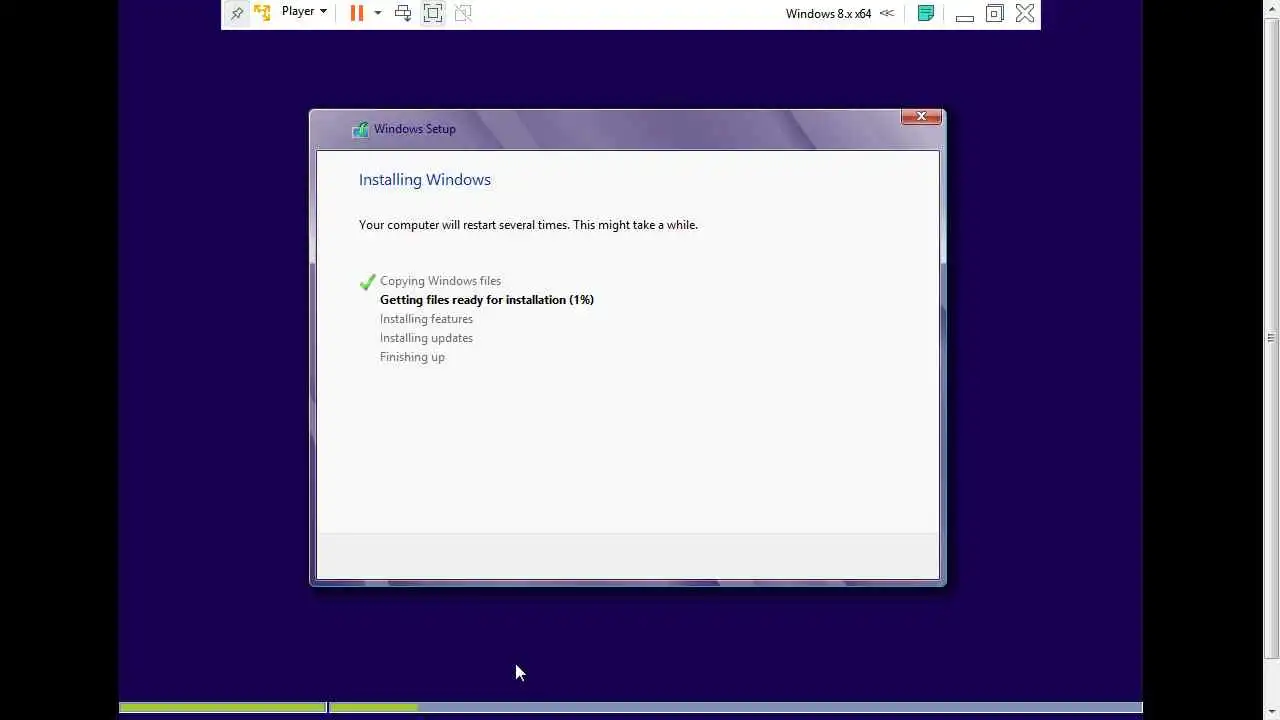This screenshot has height=720, width=1280.
Task: Click Getting files ready for installation step
Action: pos(487,300)
